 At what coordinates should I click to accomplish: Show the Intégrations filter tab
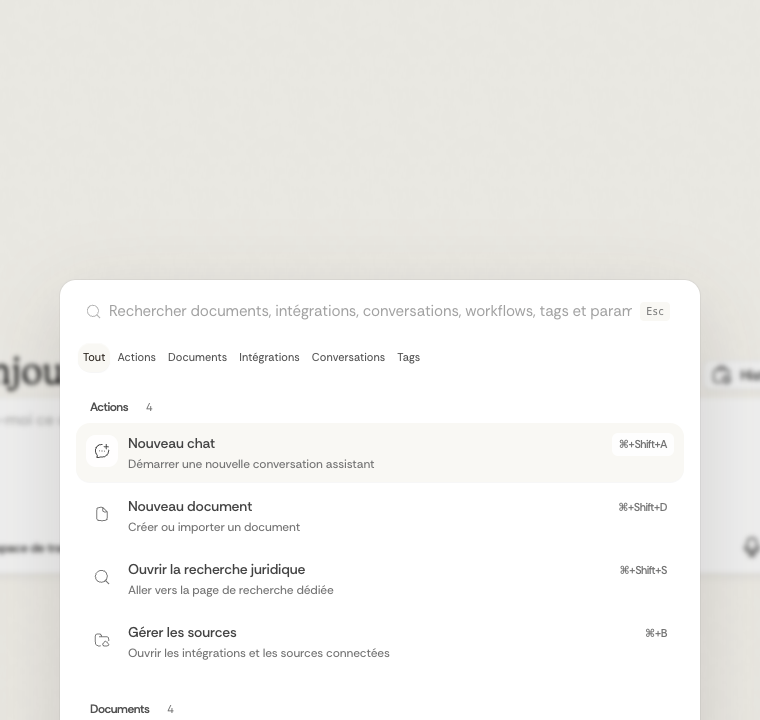point(269,357)
